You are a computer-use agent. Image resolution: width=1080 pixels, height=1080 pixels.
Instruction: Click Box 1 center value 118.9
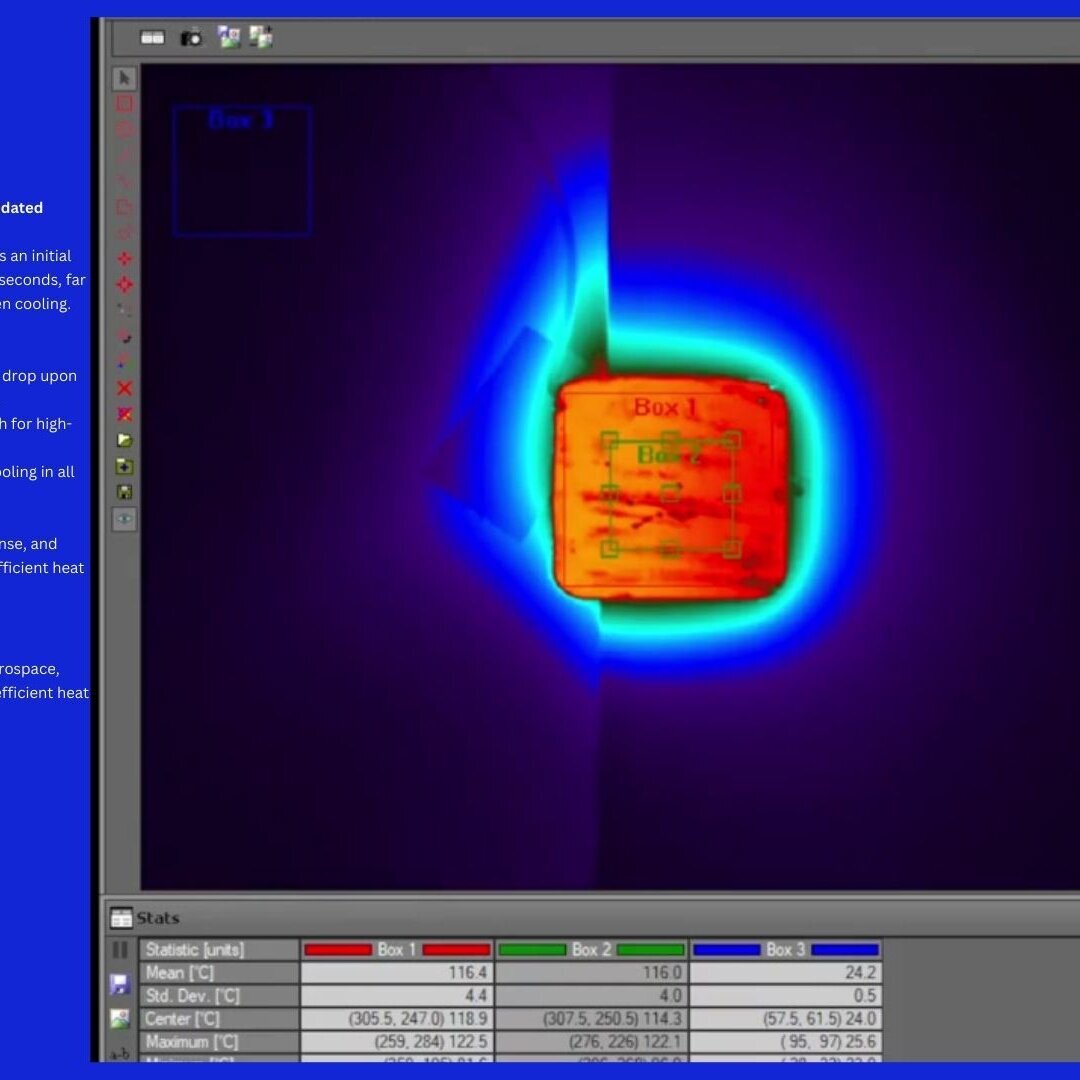click(397, 1019)
